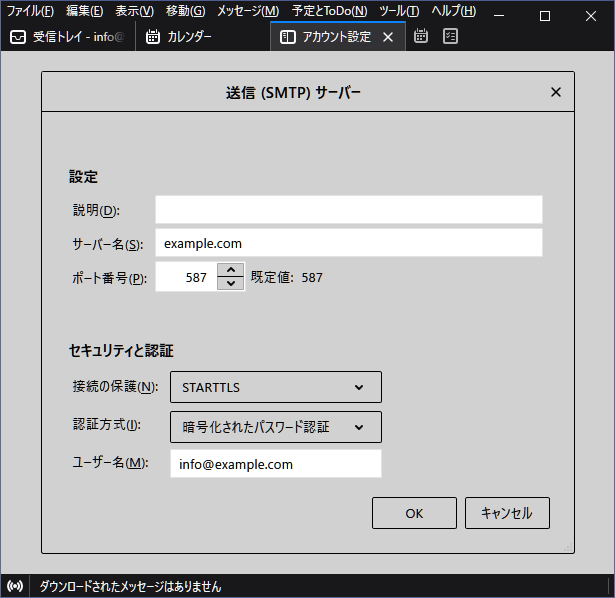Open the 表示 menu
The width and height of the screenshot is (615, 598).
134,11
